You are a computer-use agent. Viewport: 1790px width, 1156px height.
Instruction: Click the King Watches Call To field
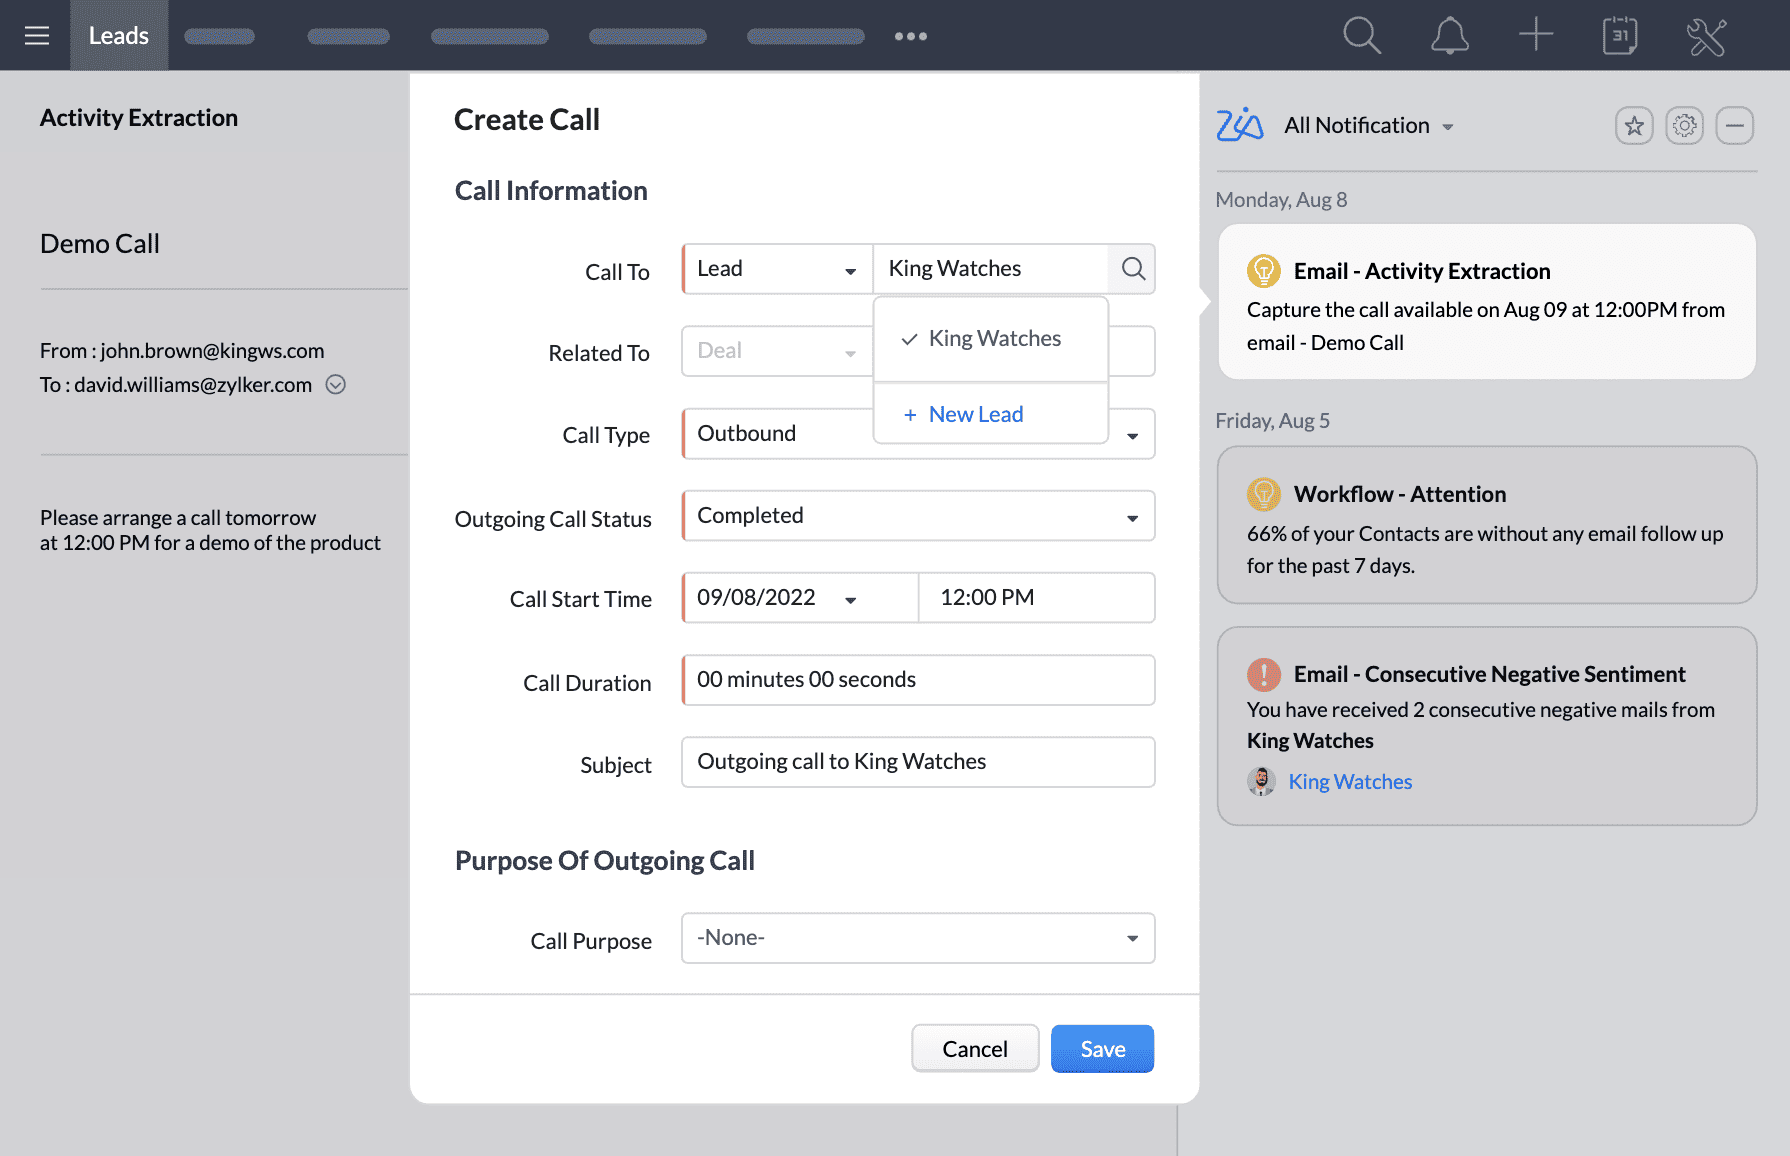coord(991,269)
